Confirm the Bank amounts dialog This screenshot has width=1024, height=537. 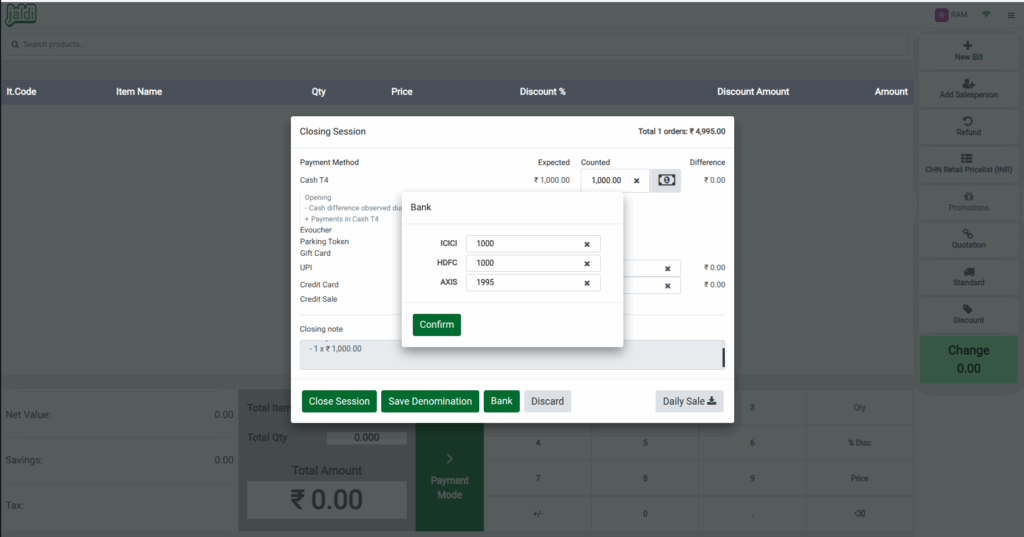click(x=436, y=325)
